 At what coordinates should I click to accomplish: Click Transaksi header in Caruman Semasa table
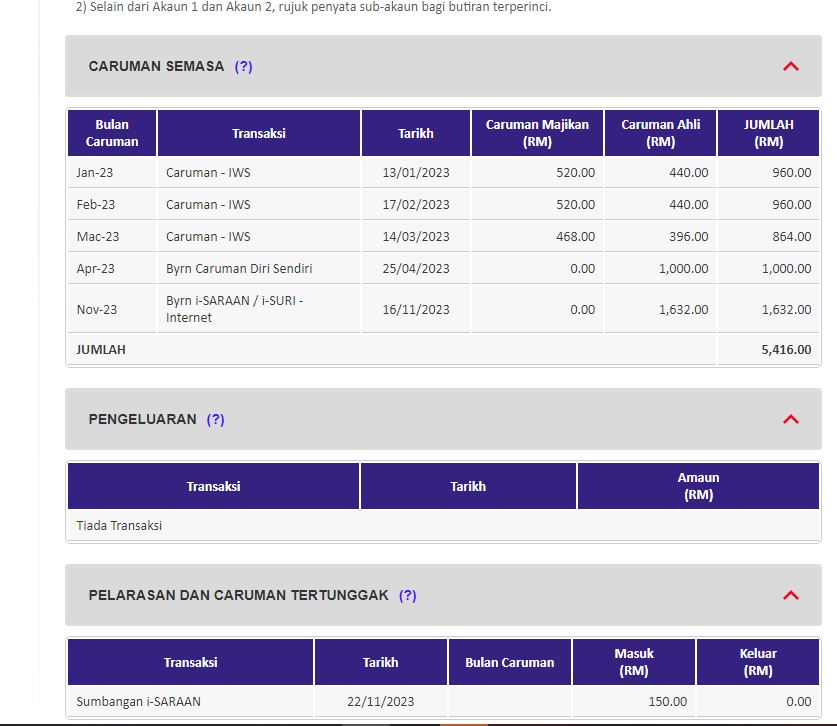pos(259,133)
